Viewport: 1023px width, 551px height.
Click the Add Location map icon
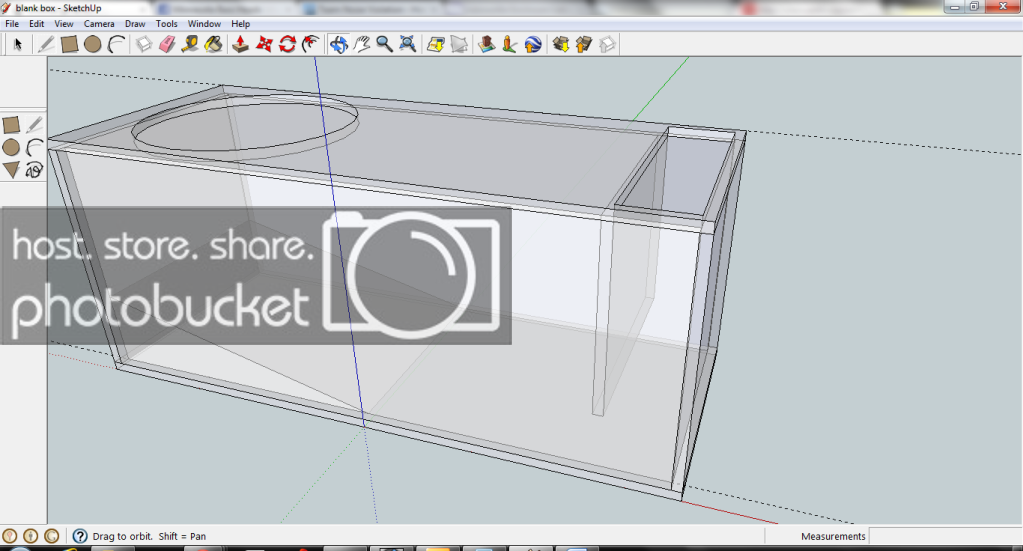435,44
